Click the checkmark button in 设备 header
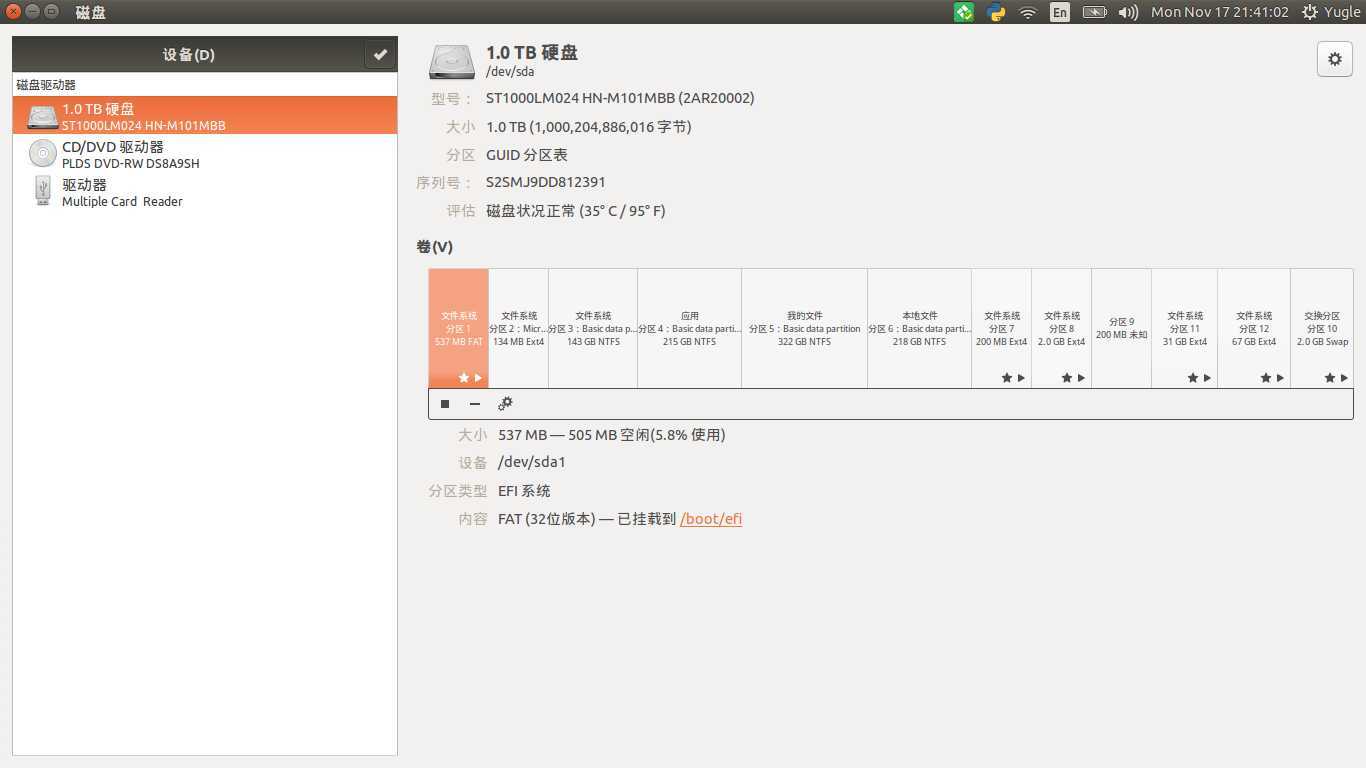The height and width of the screenshot is (768, 1366). (x=380, y=55)
